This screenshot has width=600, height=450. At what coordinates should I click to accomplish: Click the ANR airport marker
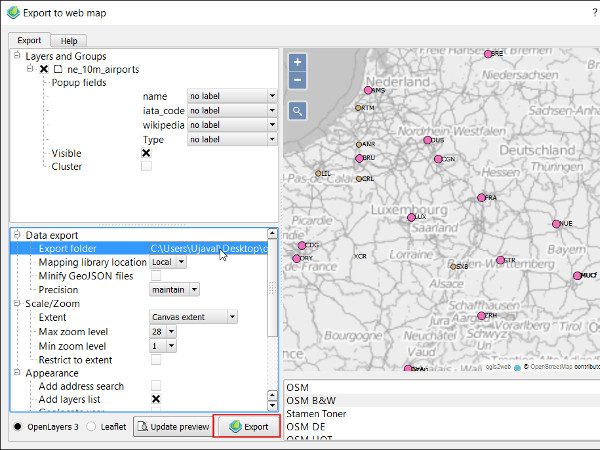point(359,145)
